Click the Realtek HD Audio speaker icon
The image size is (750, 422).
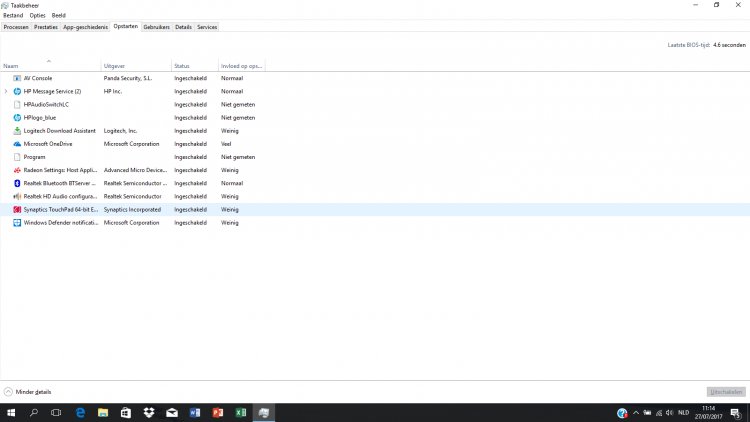[17, 196]
